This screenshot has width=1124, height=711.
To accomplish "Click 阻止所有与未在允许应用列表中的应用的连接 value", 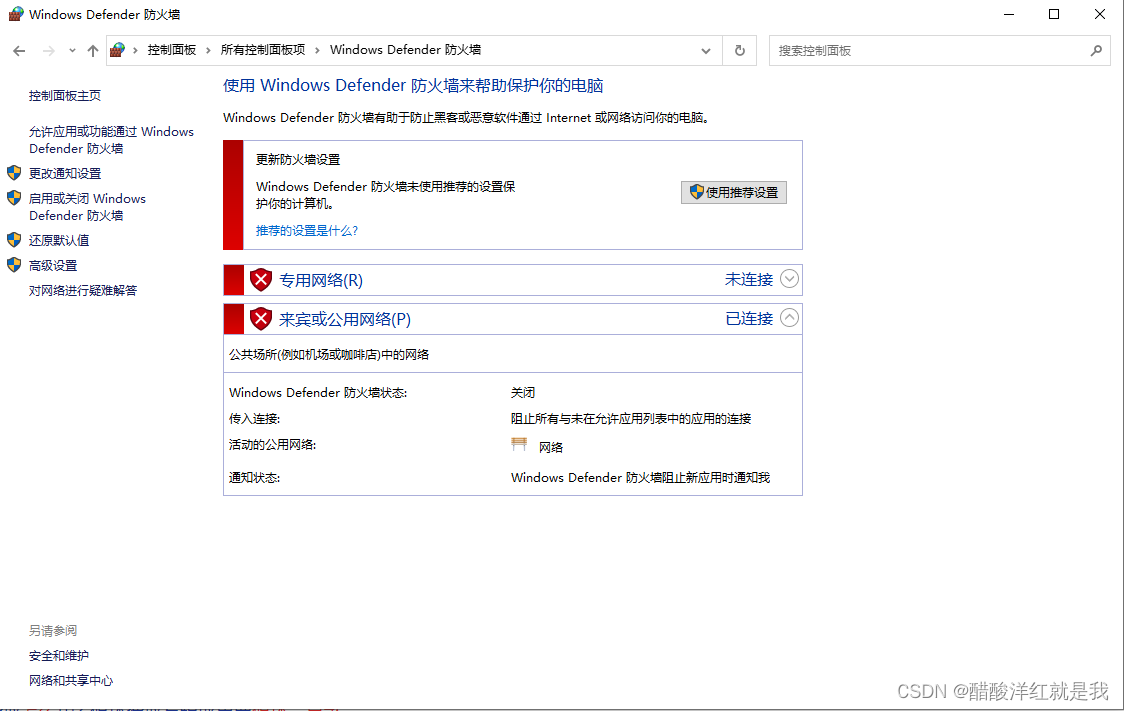I will click(x=631, y=419).
